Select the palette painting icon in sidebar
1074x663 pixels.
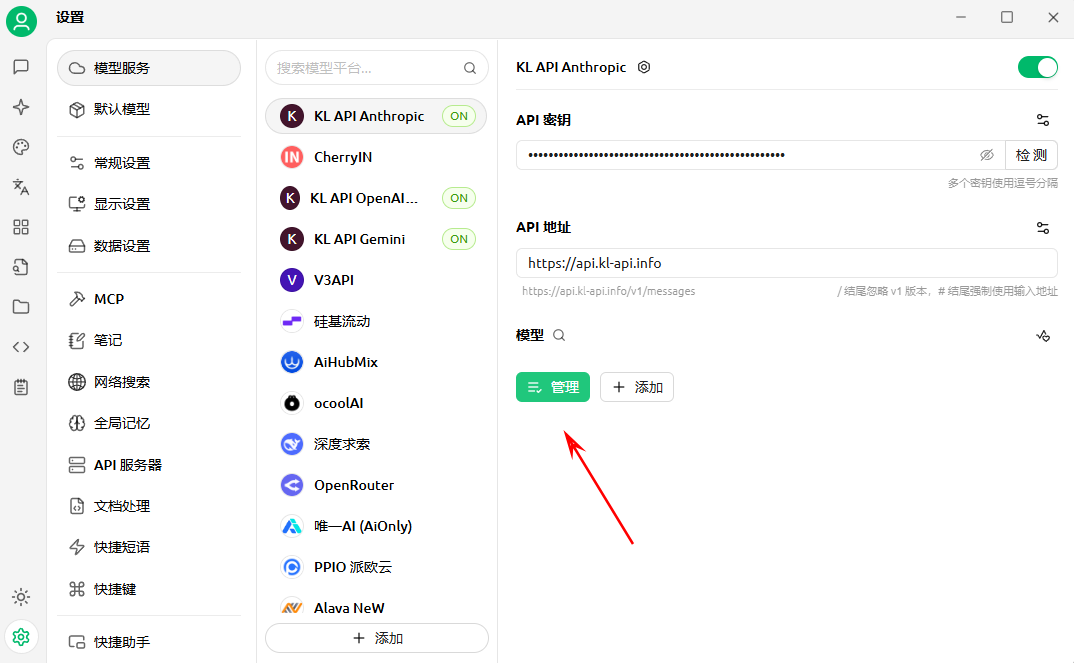pyautogui.click(x=21, y=147)
